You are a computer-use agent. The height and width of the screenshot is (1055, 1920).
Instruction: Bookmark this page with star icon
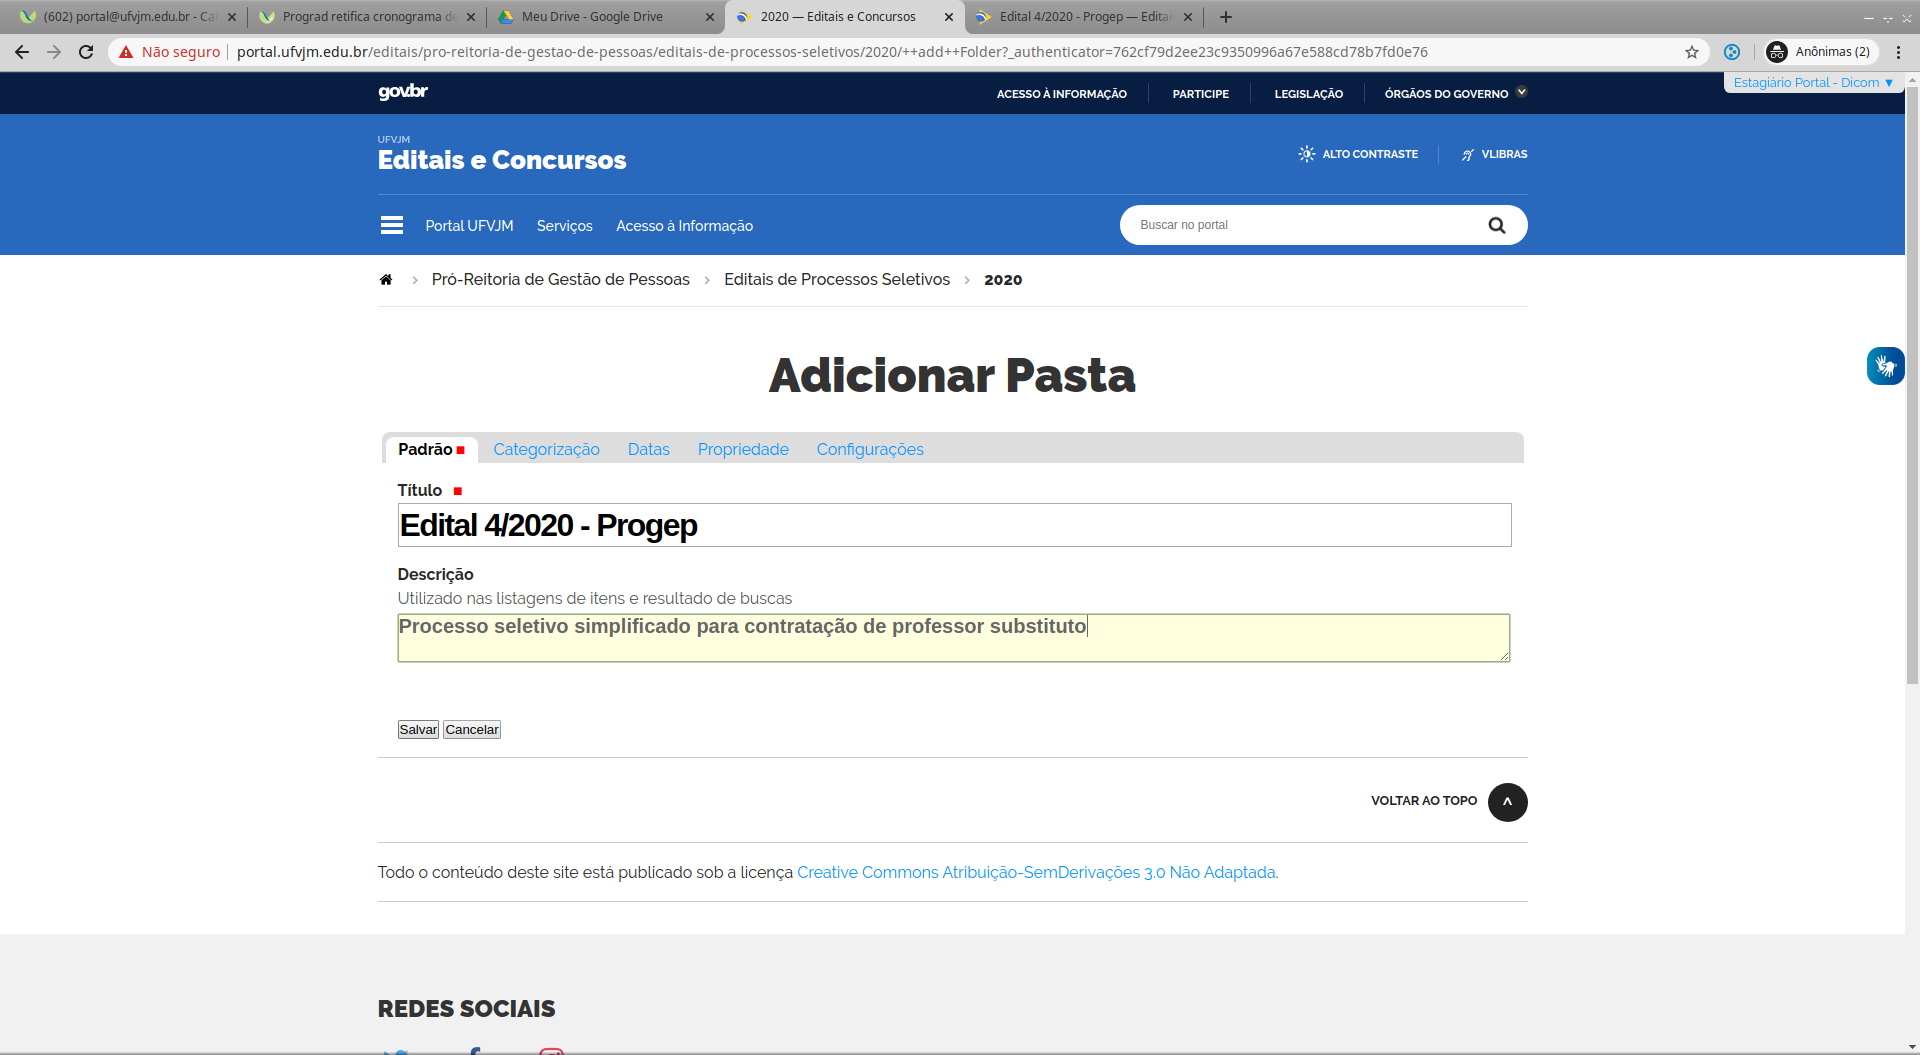1692,52
